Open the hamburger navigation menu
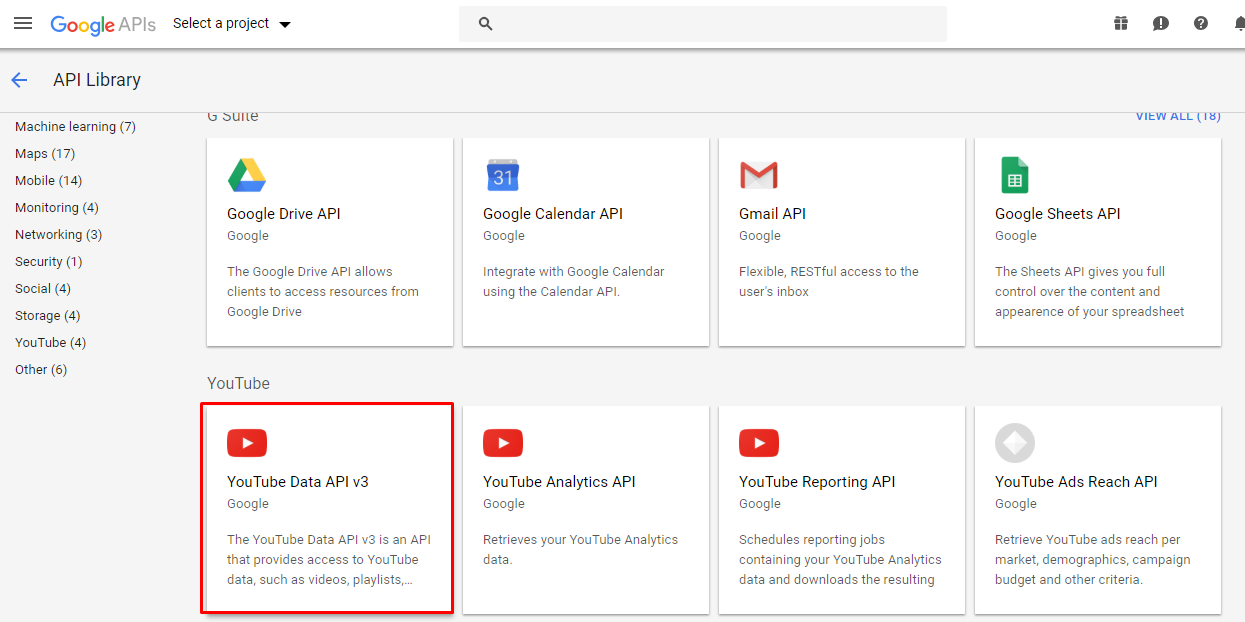The width and height of the screenshot is (1245, 622). click(x=23, y=23)
